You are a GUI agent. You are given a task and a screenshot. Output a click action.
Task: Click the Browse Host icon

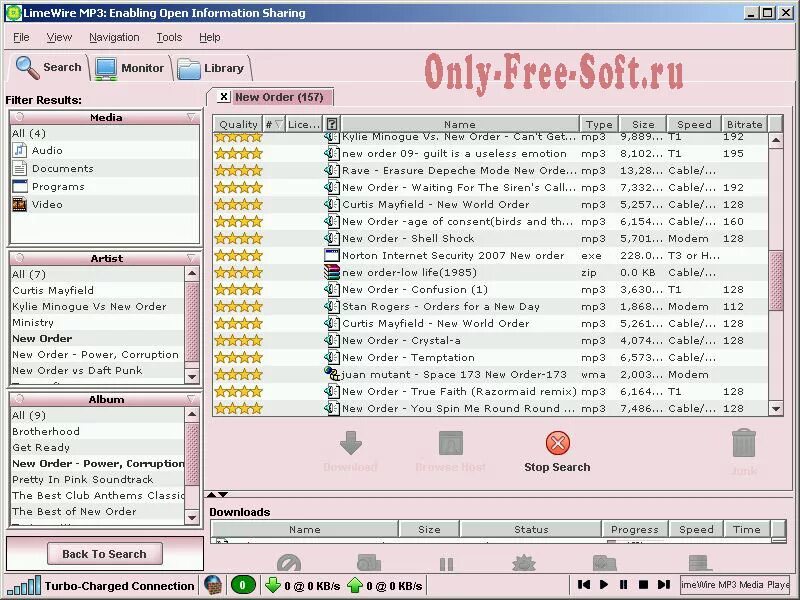pos(451,443)
